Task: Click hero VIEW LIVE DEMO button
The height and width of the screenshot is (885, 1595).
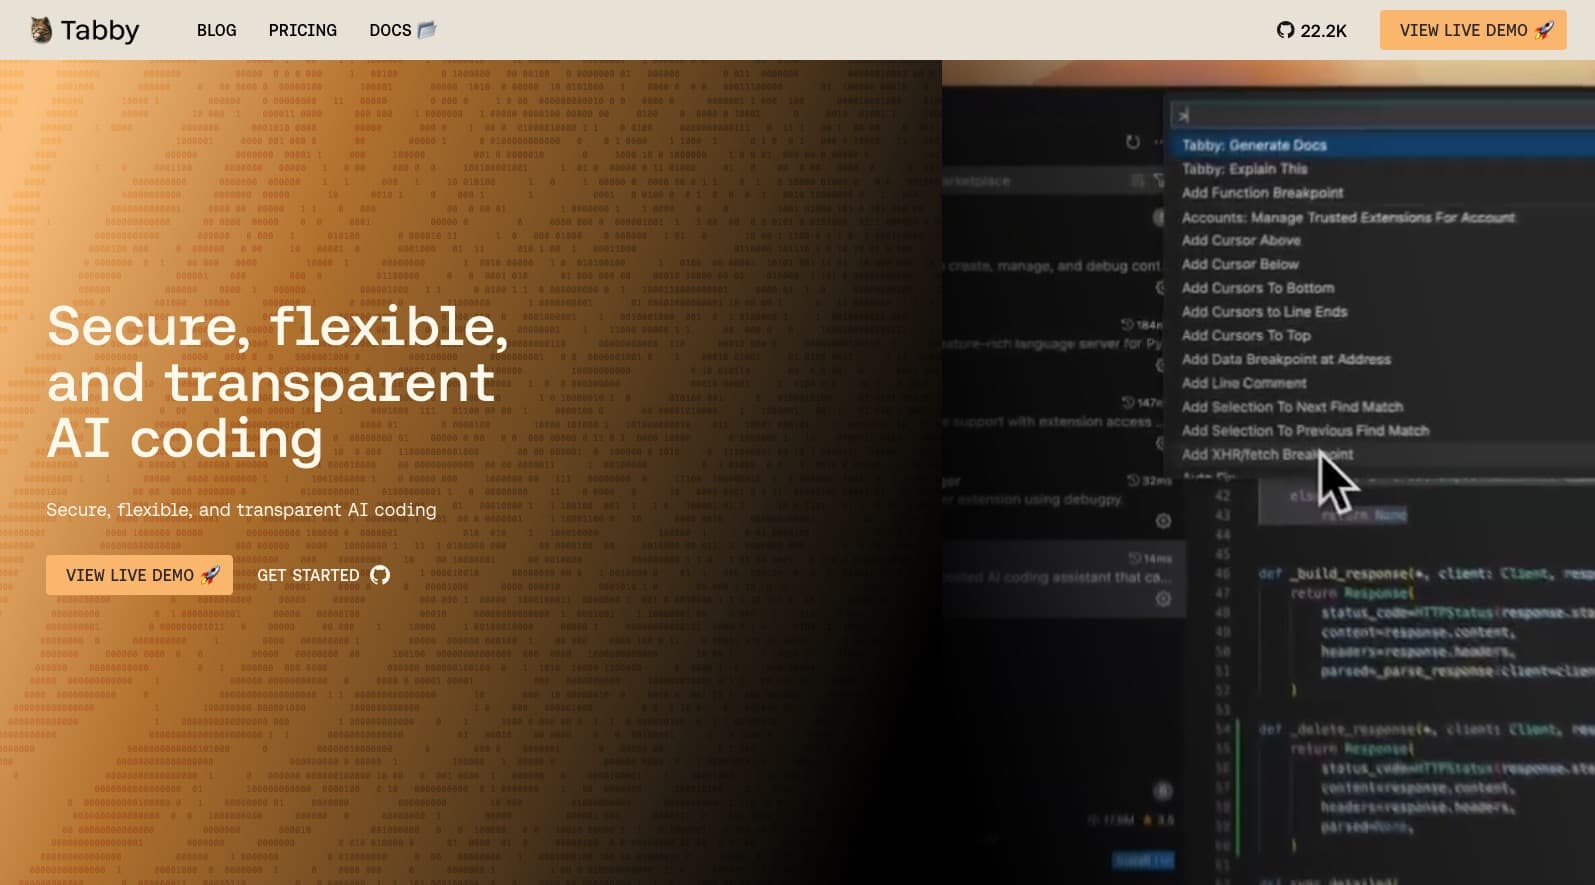Action: [139, 575]
